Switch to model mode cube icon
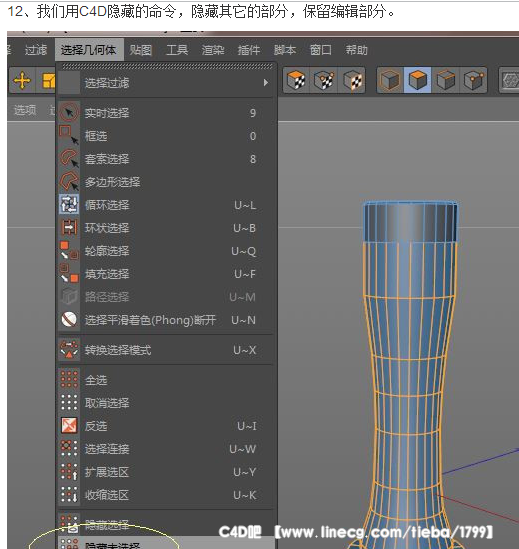Viewport: 519px width, 549px height. 390,80
